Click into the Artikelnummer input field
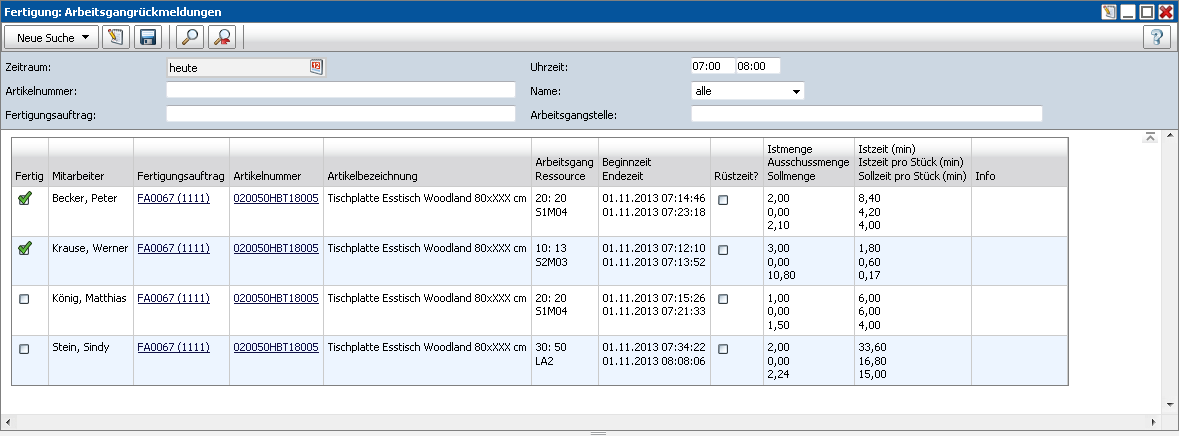 point(340,90)
